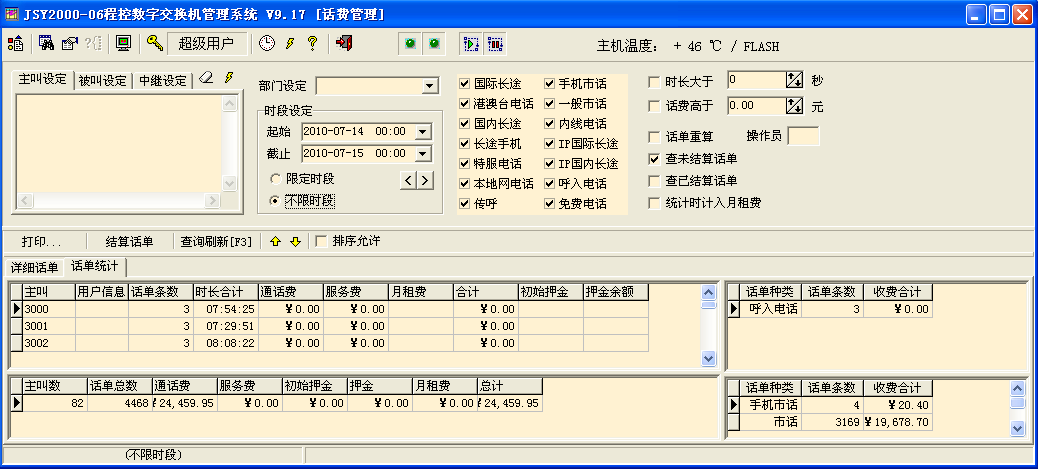Screen dimensions: 1038x469
Task: Expand the 截止 date-time dropdown
Action: [x=422, y=154]
